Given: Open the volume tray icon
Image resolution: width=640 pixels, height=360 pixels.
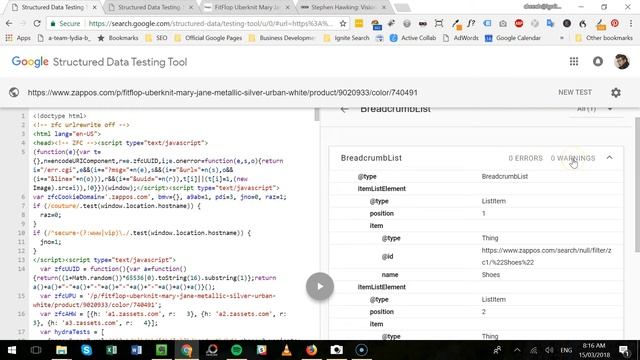Looking at the screenshot, I should coord(549,350).
